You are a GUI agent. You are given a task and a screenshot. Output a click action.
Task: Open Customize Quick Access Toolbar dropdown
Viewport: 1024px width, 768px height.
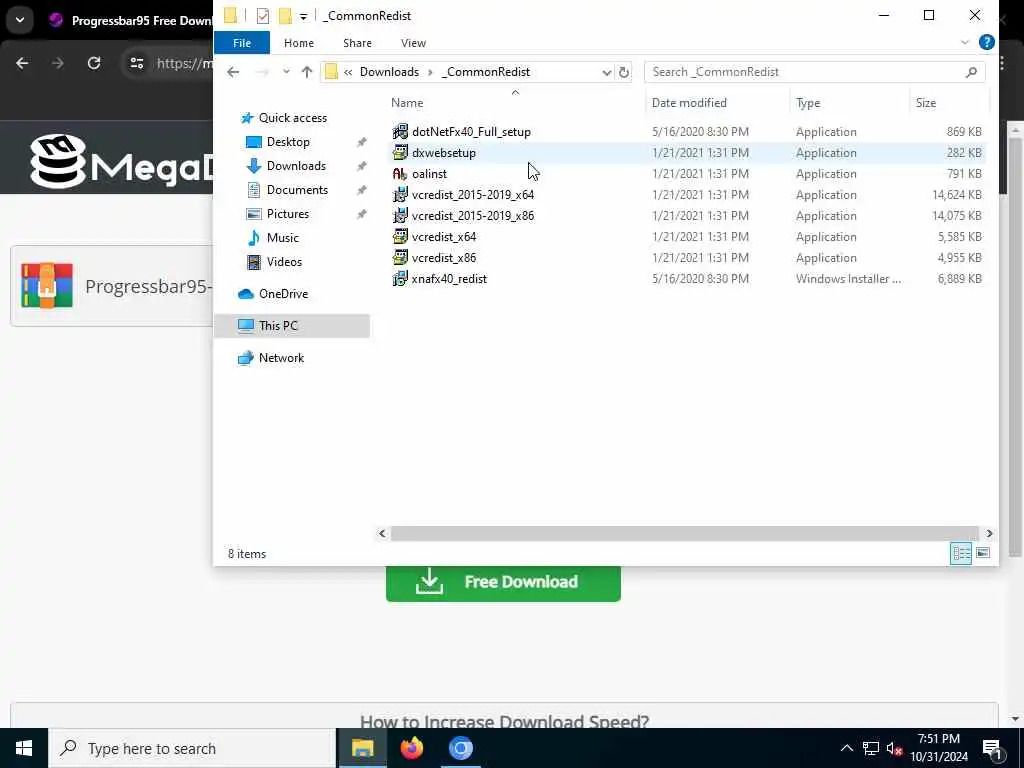pyautogui.click(x=303, y=16)
